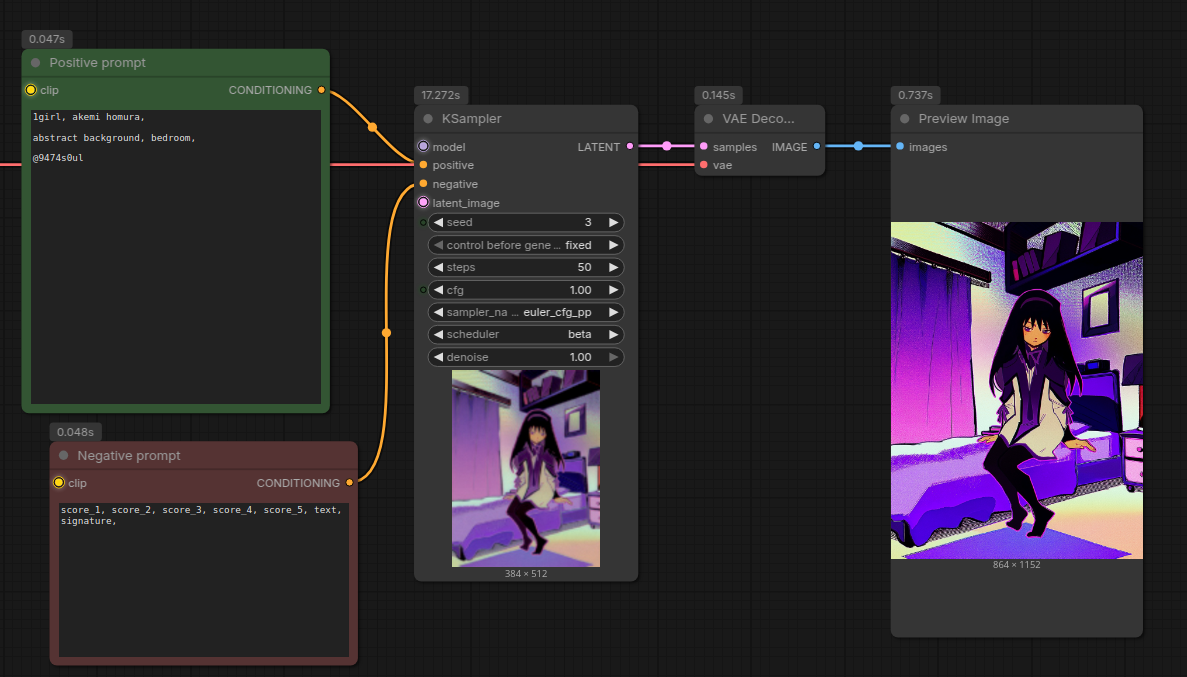Increase the steps value with right arrow

[613, 267]
